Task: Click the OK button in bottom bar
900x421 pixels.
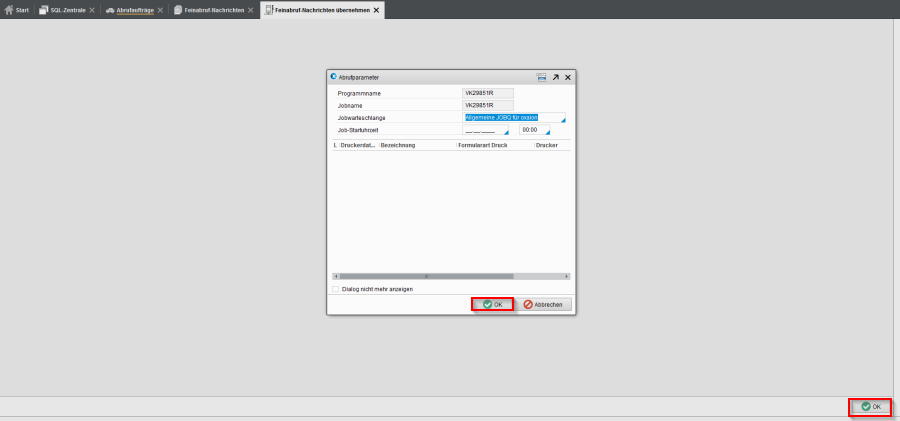Action: tap(870, 407)
